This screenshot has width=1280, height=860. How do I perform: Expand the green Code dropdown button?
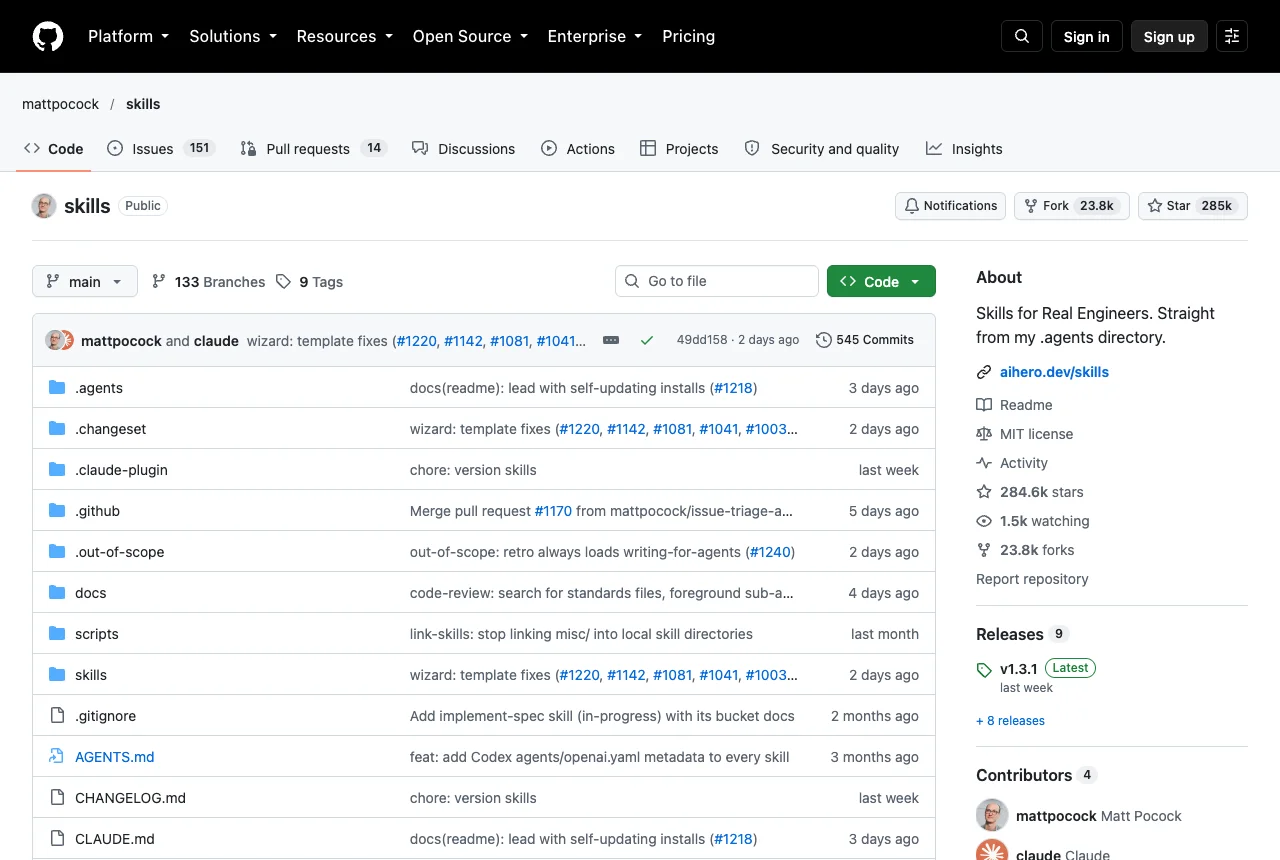coord(881,281)
